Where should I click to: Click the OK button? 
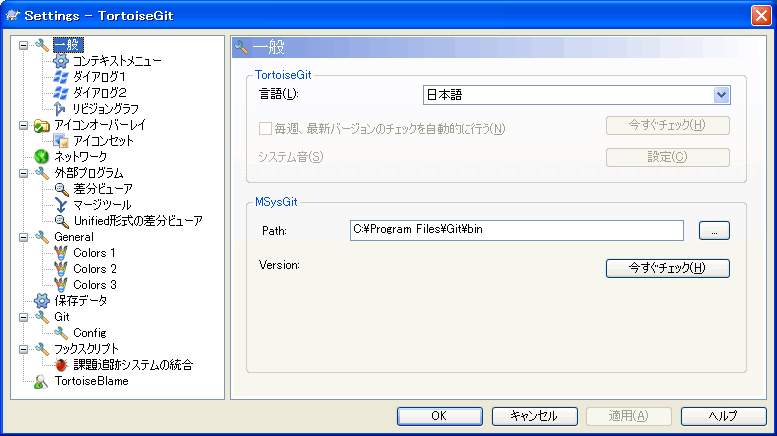coord(440,416)
